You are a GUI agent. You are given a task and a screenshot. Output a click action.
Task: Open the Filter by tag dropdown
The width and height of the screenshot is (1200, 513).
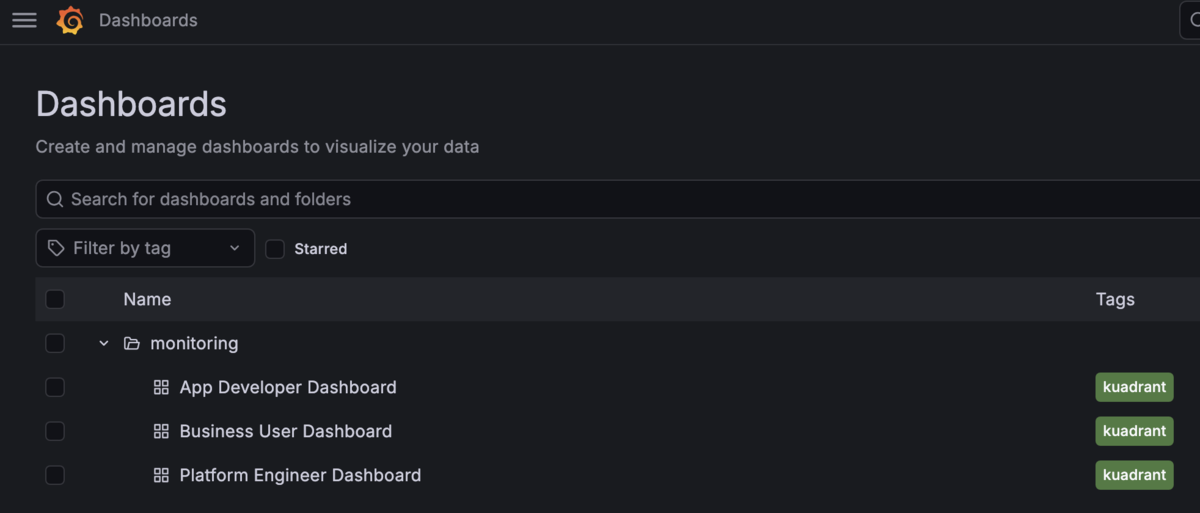point(145,248)
